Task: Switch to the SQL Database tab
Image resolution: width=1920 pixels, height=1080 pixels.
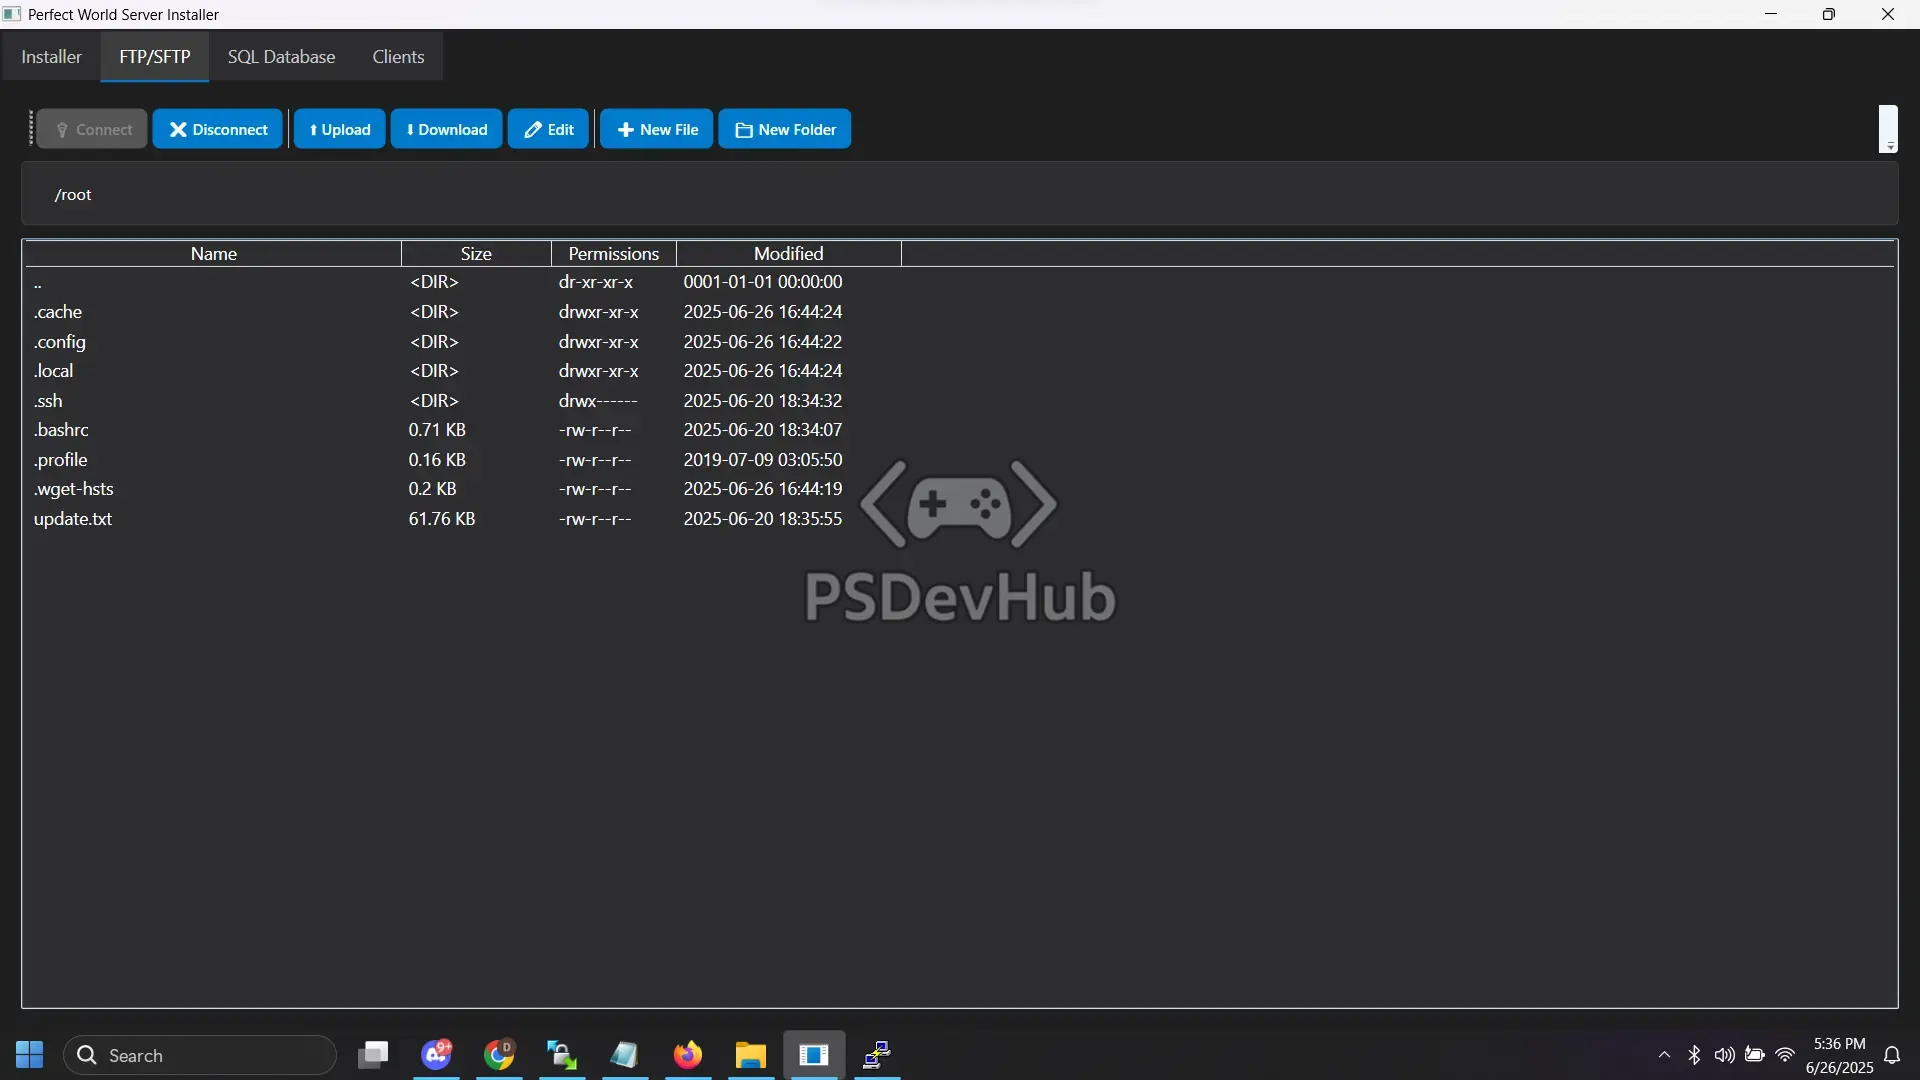Action: click(281, 57)
